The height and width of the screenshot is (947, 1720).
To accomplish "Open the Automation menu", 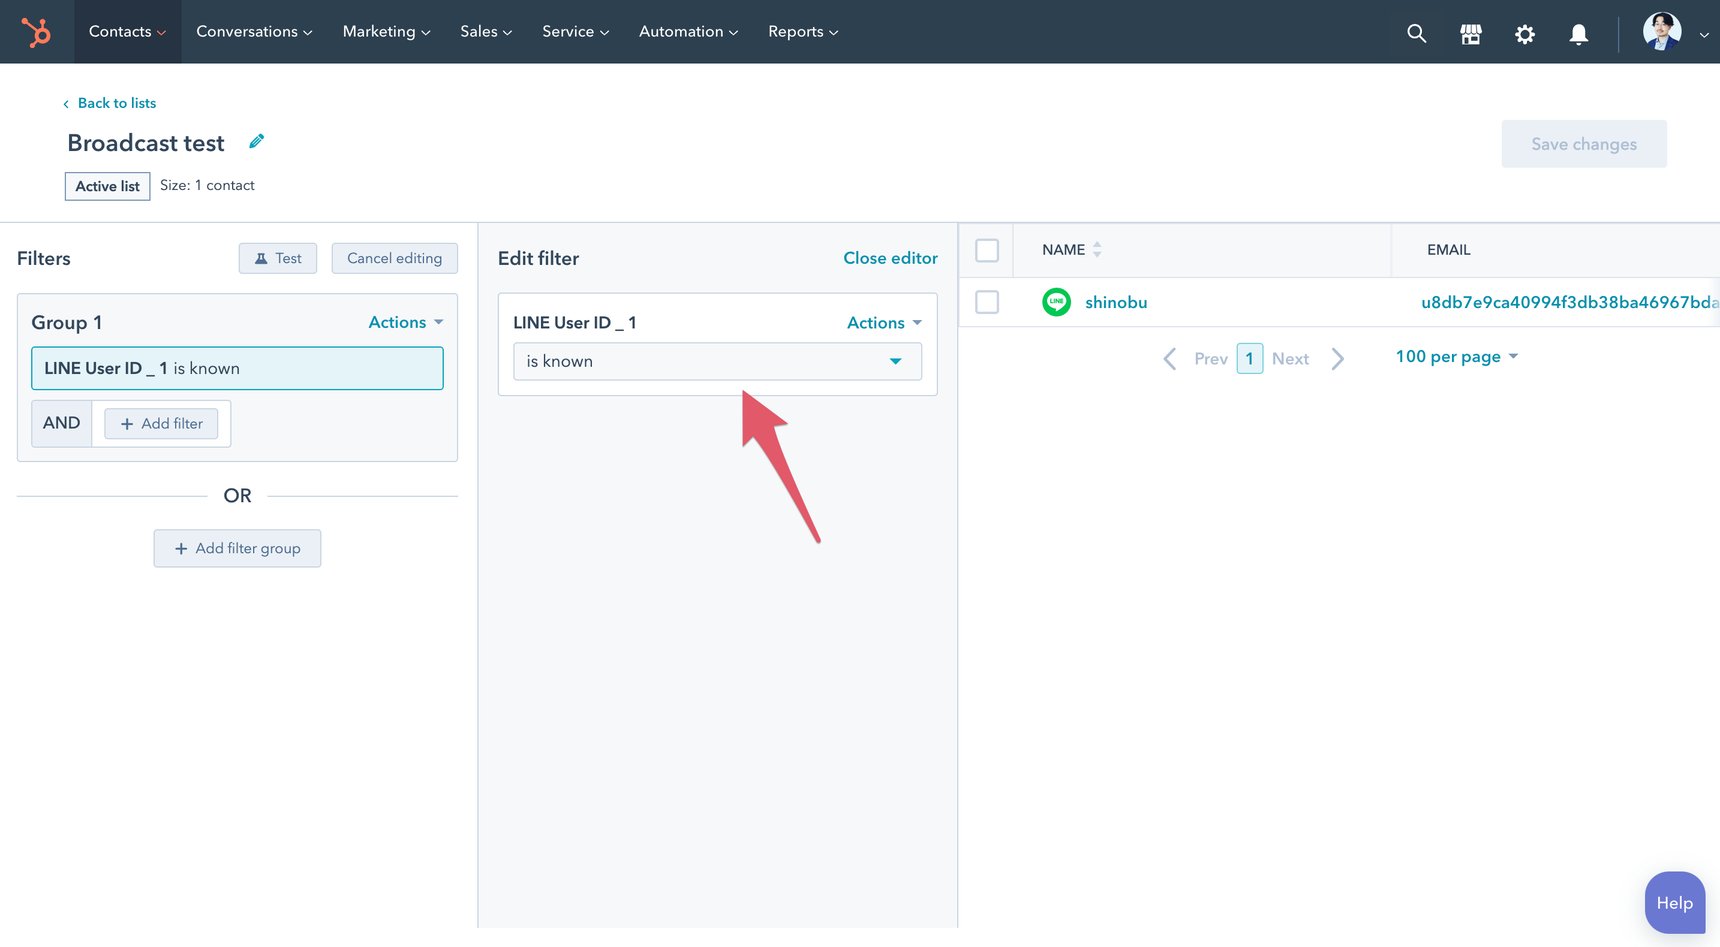I will click(687, 31).
